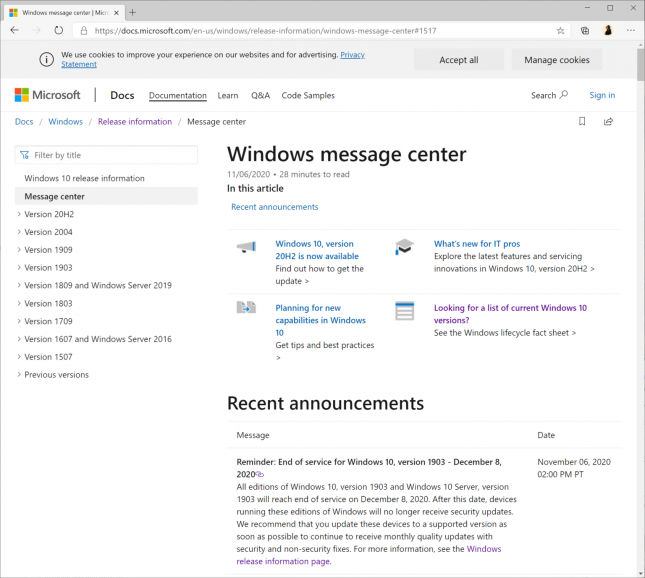Open the Privacy Statement link
This screenshot has width=645, height=578.
[x=353, y=55]
